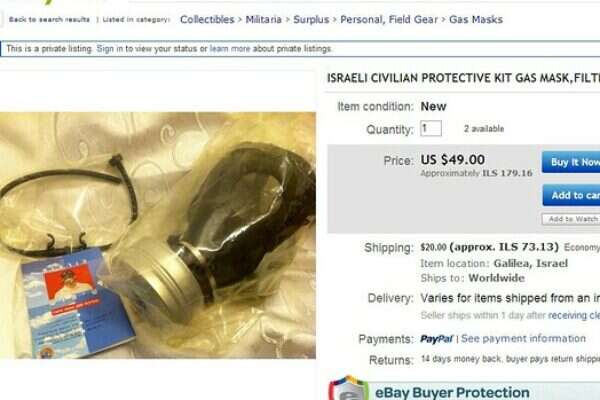Open the Gas Masks category link

coord(476,20)
